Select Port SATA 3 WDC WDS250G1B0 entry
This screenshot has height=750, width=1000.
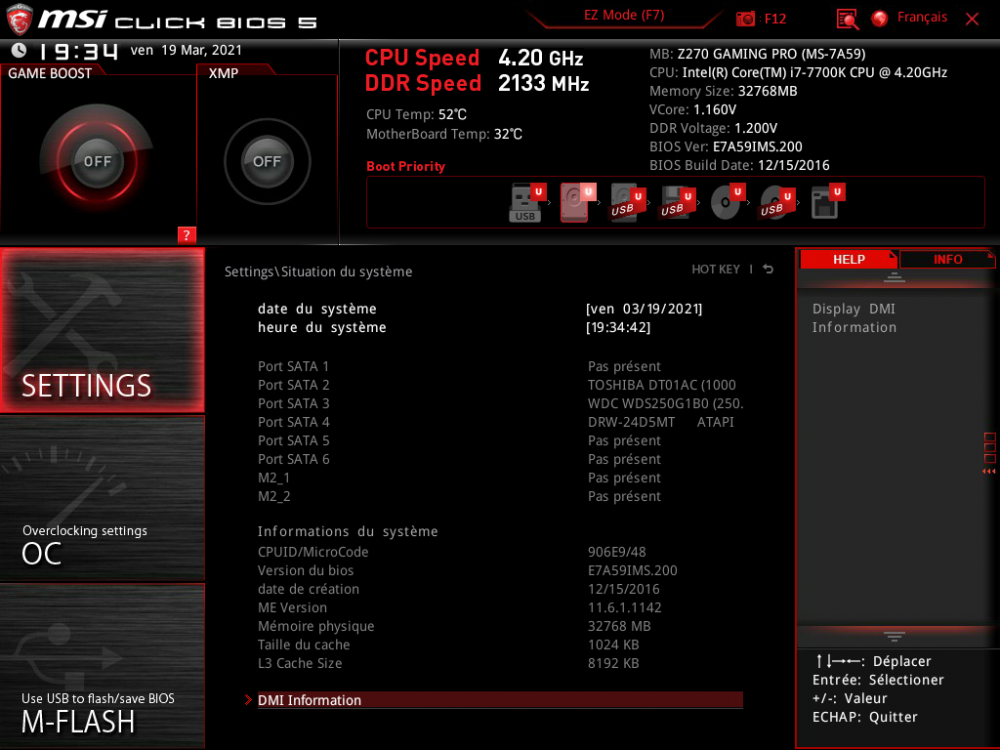point(500,403)
